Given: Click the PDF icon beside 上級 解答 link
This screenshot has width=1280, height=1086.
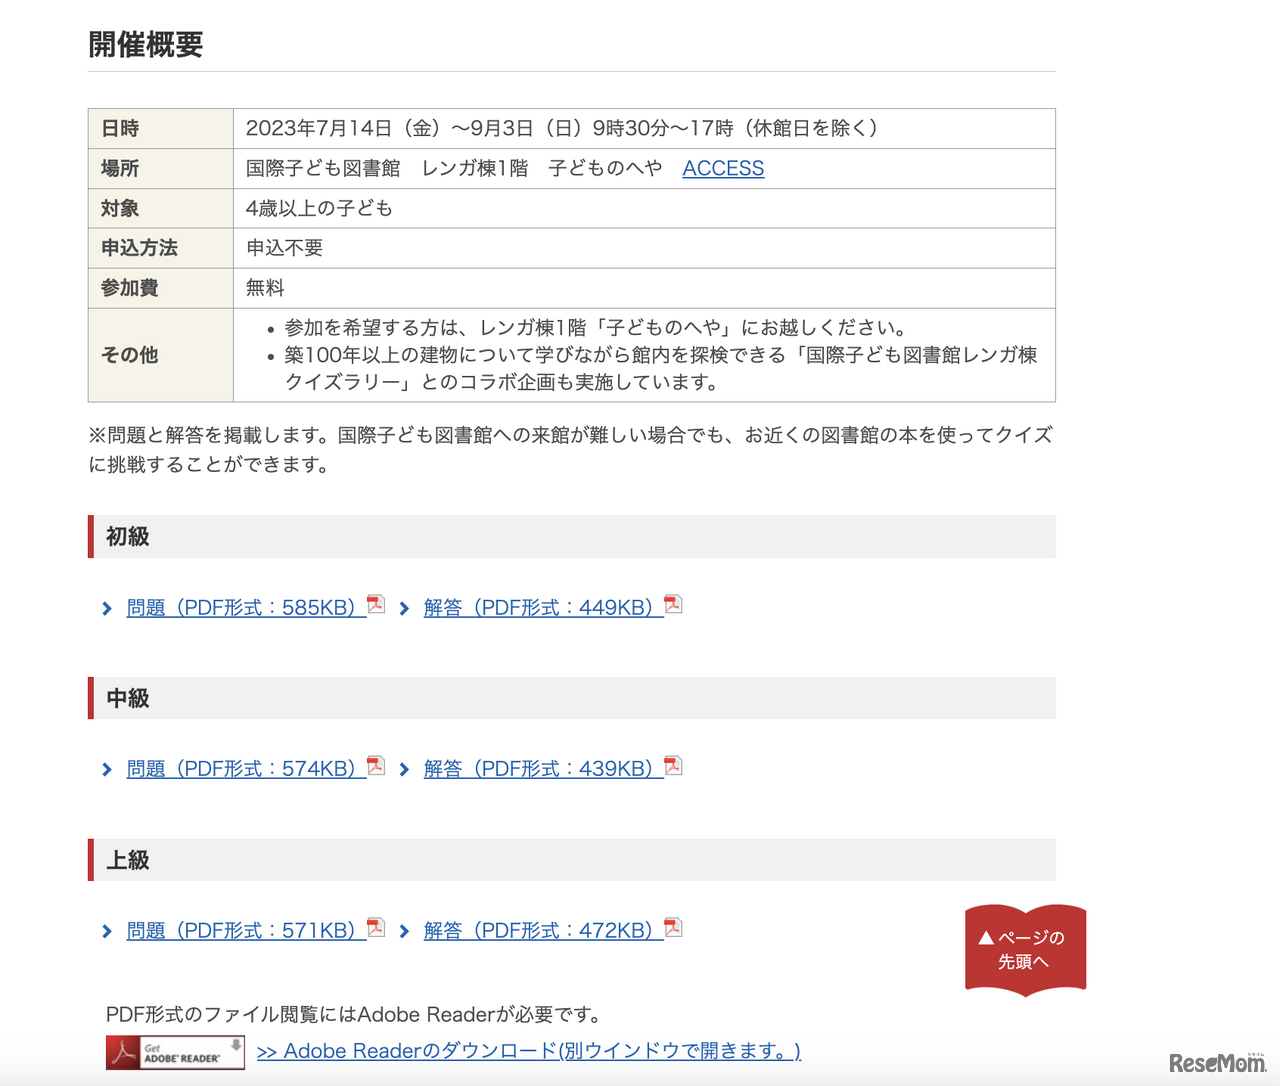Looking at the screenshot, I should (x=673, y=927).
